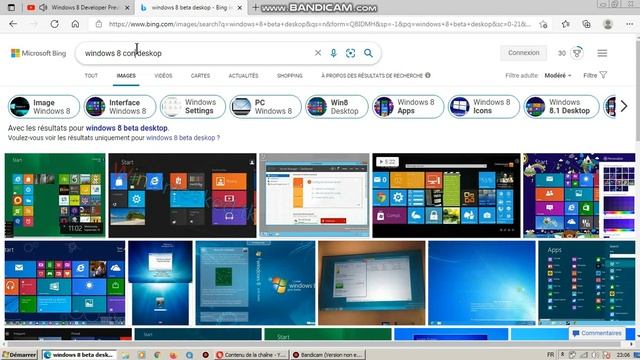640x360 pixels.
Task: Click the browser address bar URL
Action: tap(320, 24)
